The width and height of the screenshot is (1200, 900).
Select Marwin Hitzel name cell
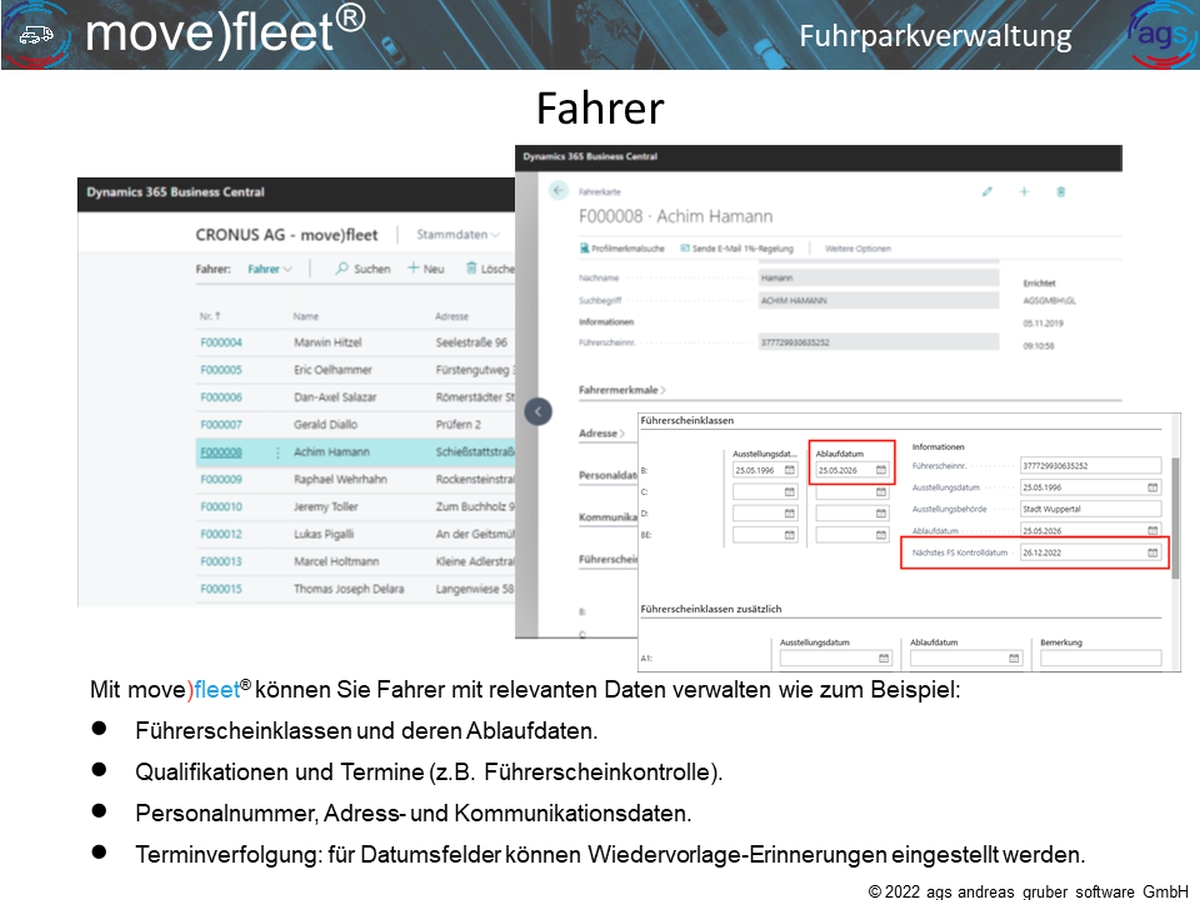point(327,342)
